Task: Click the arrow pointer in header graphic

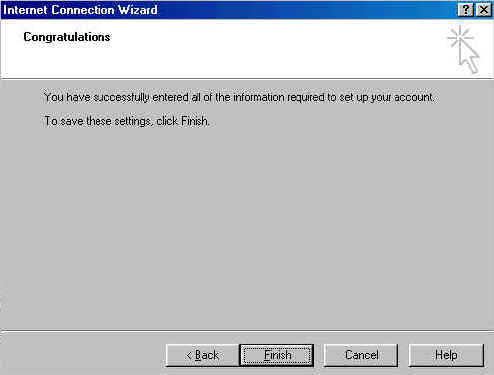Action: point(469,57)
